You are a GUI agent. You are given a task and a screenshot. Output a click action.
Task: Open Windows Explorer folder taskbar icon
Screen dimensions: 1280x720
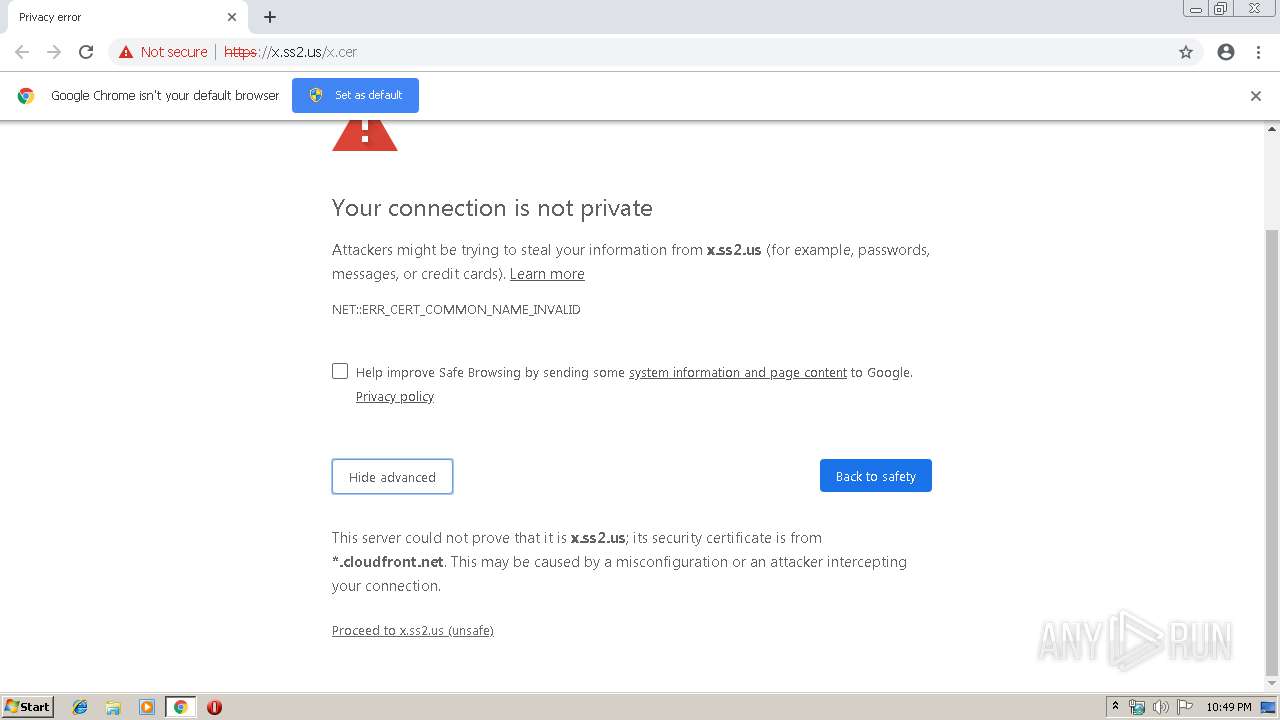click(113, 707)
